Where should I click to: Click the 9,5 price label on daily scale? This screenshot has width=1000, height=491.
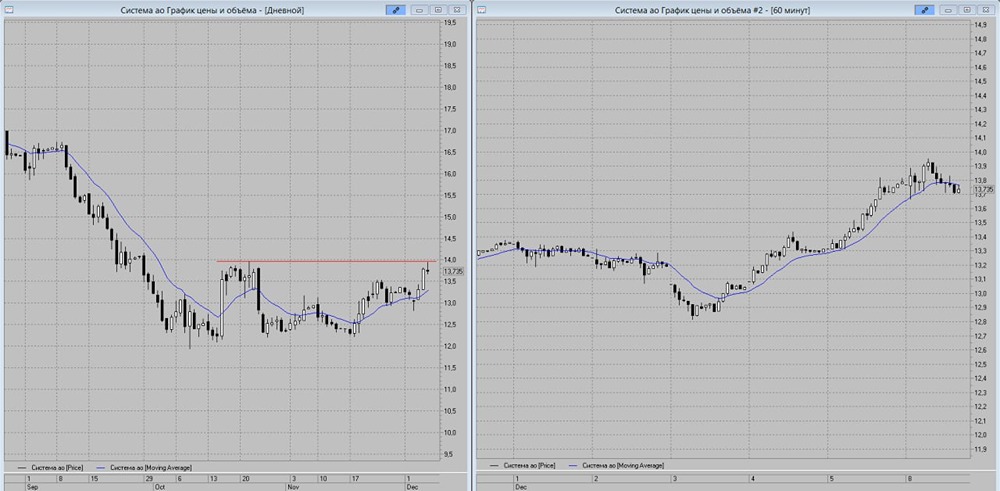(450, 454)
